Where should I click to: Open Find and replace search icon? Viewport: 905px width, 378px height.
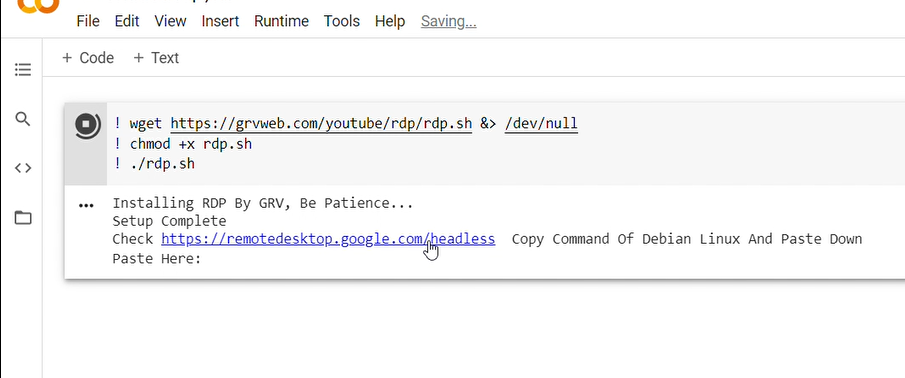pos(23,119)
